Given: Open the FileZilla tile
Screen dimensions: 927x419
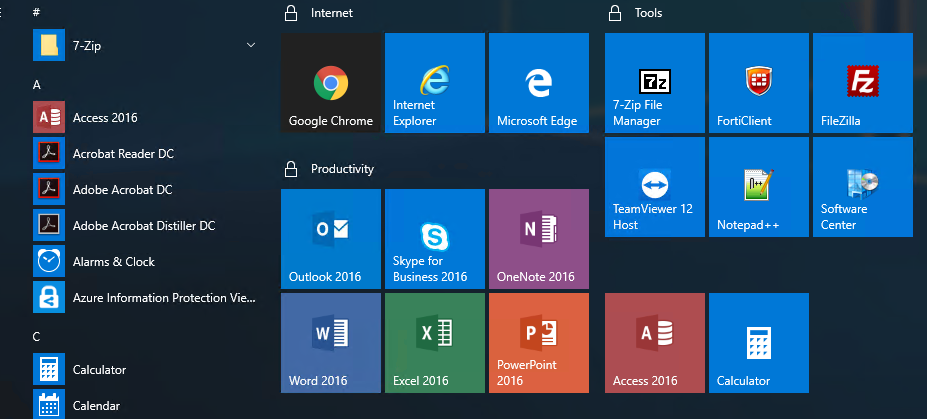Looking at the screenshot, I should 862,83.
